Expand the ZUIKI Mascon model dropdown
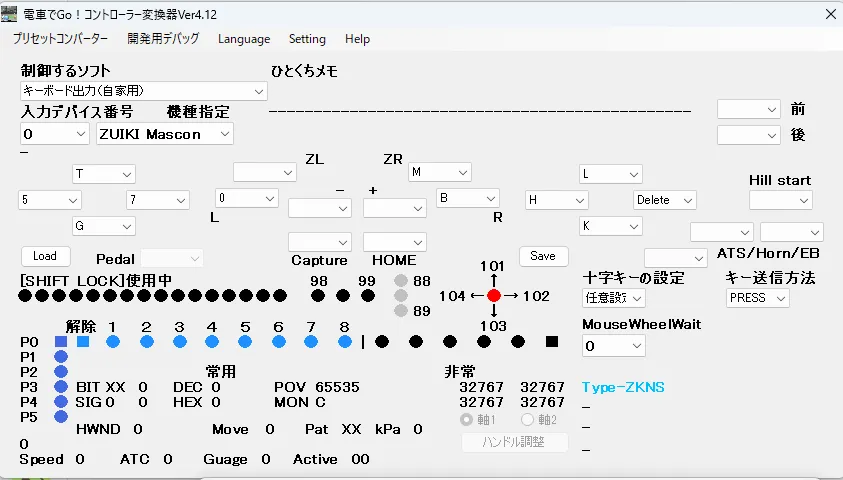843x480 pixels. [x=165, y=134]
